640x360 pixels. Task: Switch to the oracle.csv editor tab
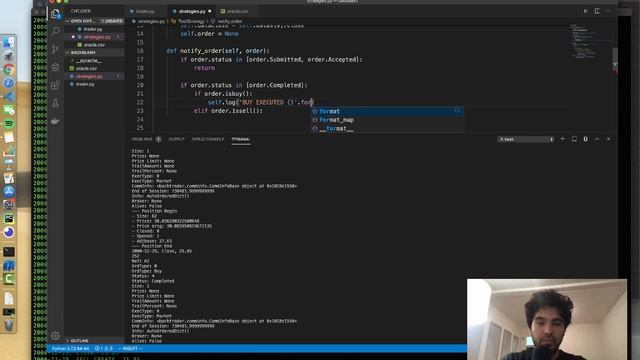click(x=238, y=11)
